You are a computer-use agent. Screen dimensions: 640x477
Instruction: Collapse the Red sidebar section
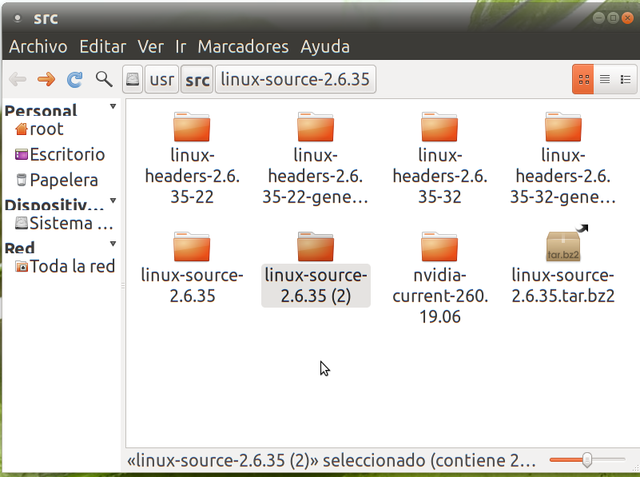(x=113, y=244)
